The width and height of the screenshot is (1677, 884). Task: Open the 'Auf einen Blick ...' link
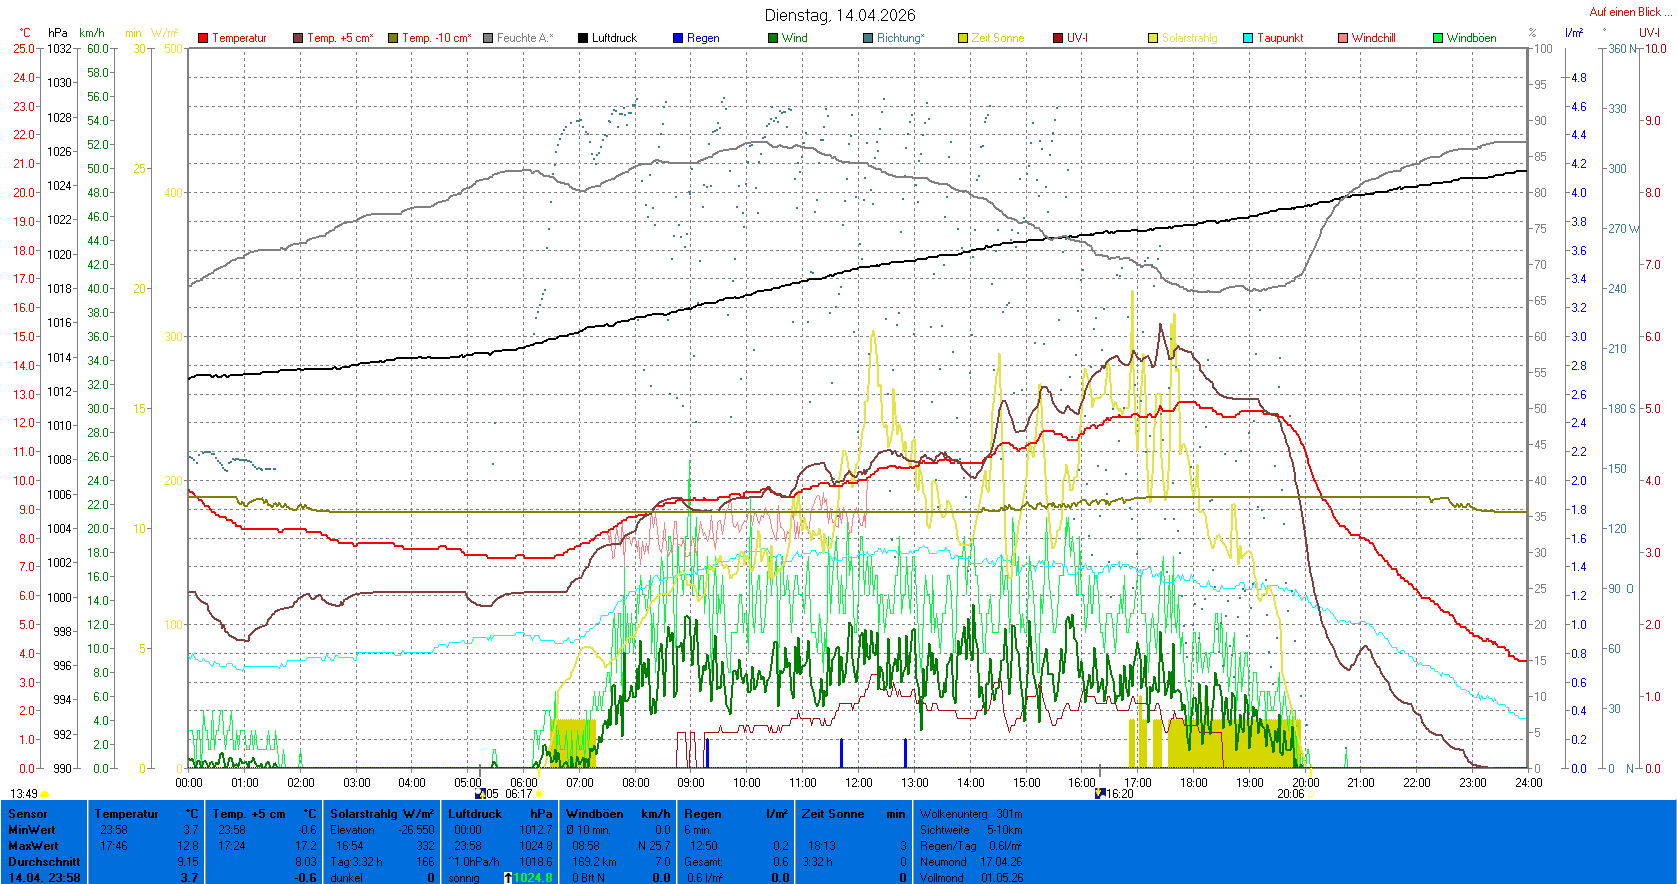coord(1628,12)
